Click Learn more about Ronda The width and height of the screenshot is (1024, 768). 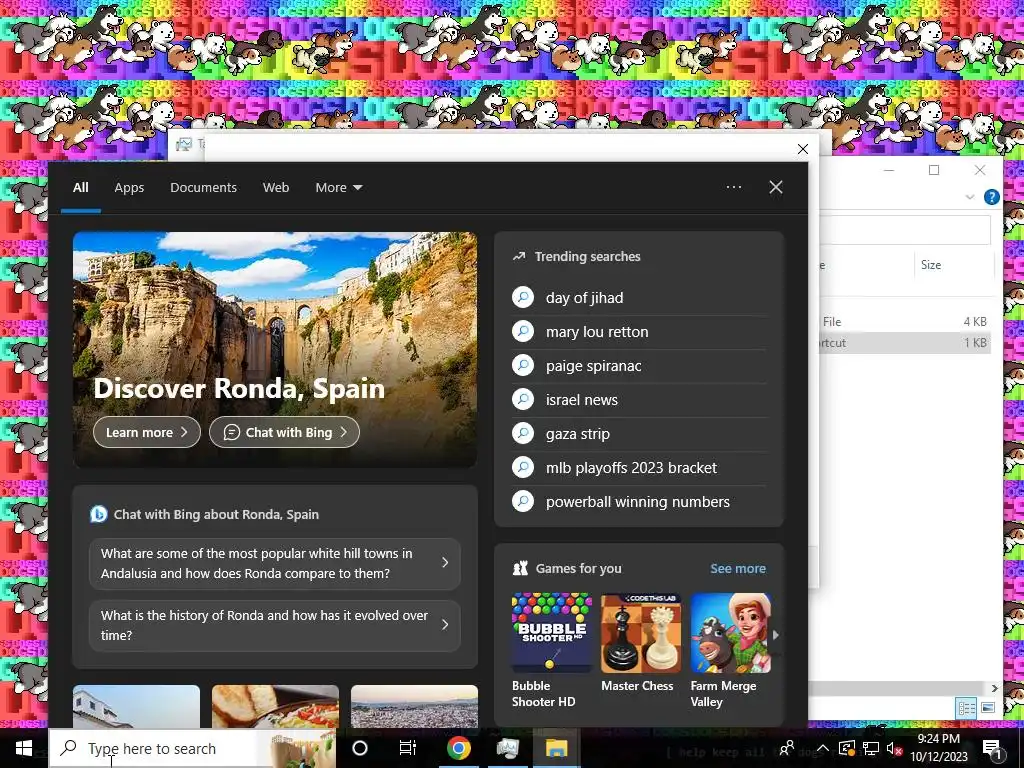pos(147,432)
